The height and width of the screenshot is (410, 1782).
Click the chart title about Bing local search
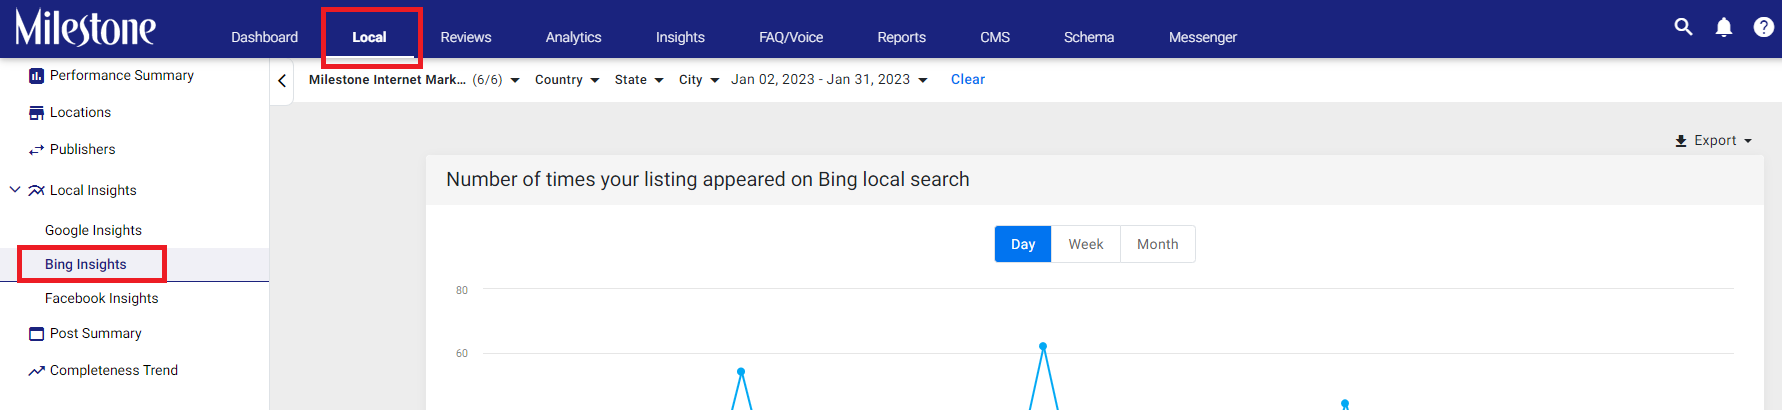[708, 180]
